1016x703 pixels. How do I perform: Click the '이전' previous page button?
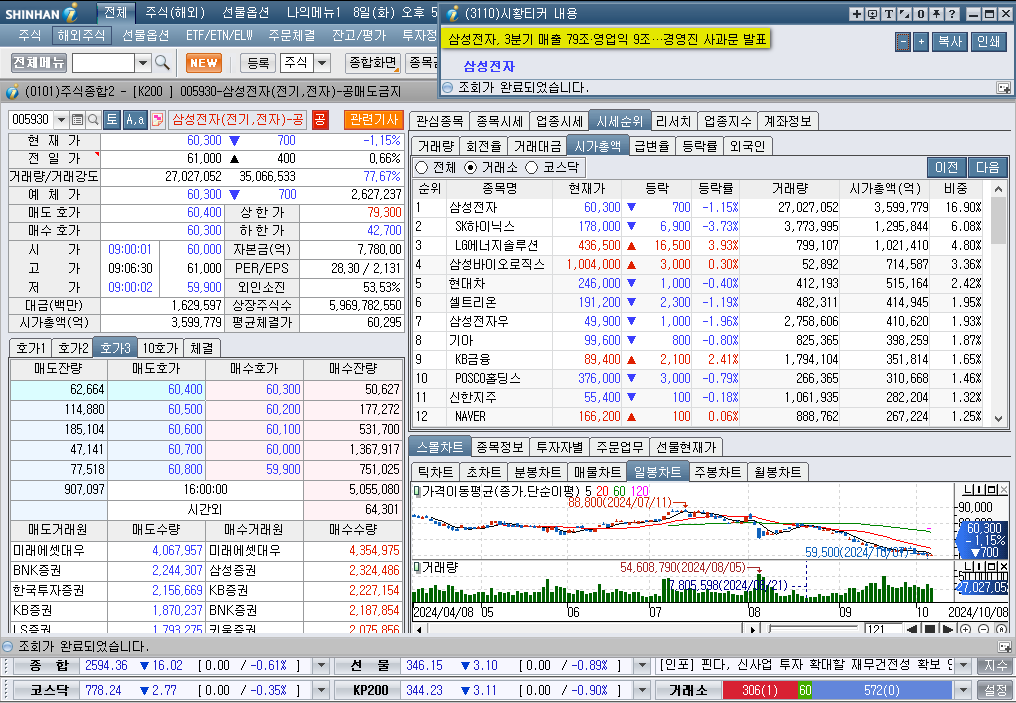947,167
